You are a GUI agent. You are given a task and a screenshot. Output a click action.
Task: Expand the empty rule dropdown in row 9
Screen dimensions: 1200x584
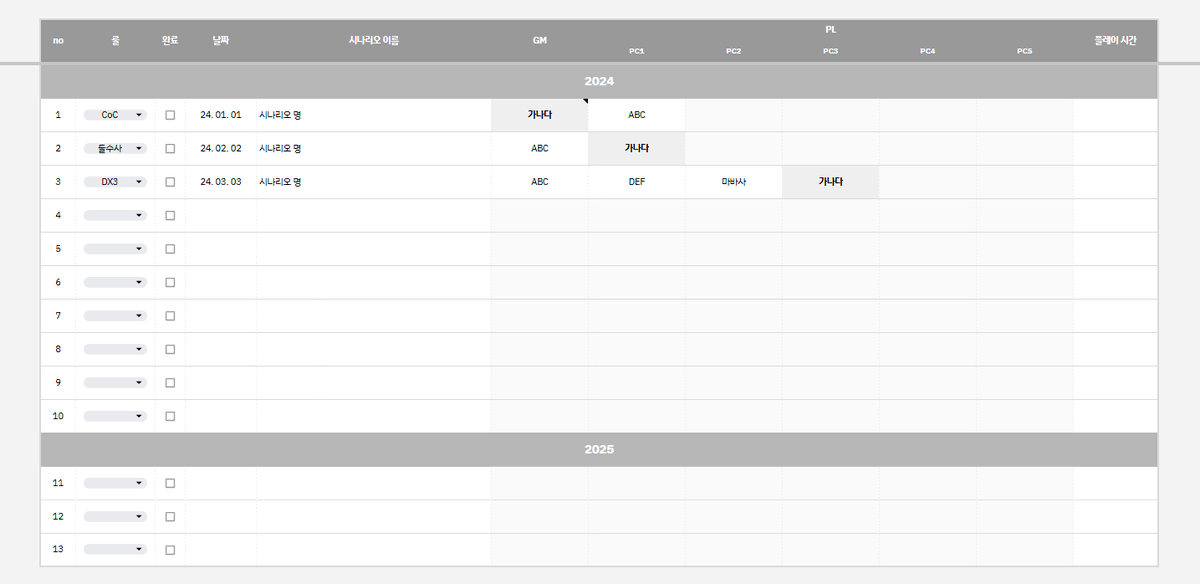115,383
